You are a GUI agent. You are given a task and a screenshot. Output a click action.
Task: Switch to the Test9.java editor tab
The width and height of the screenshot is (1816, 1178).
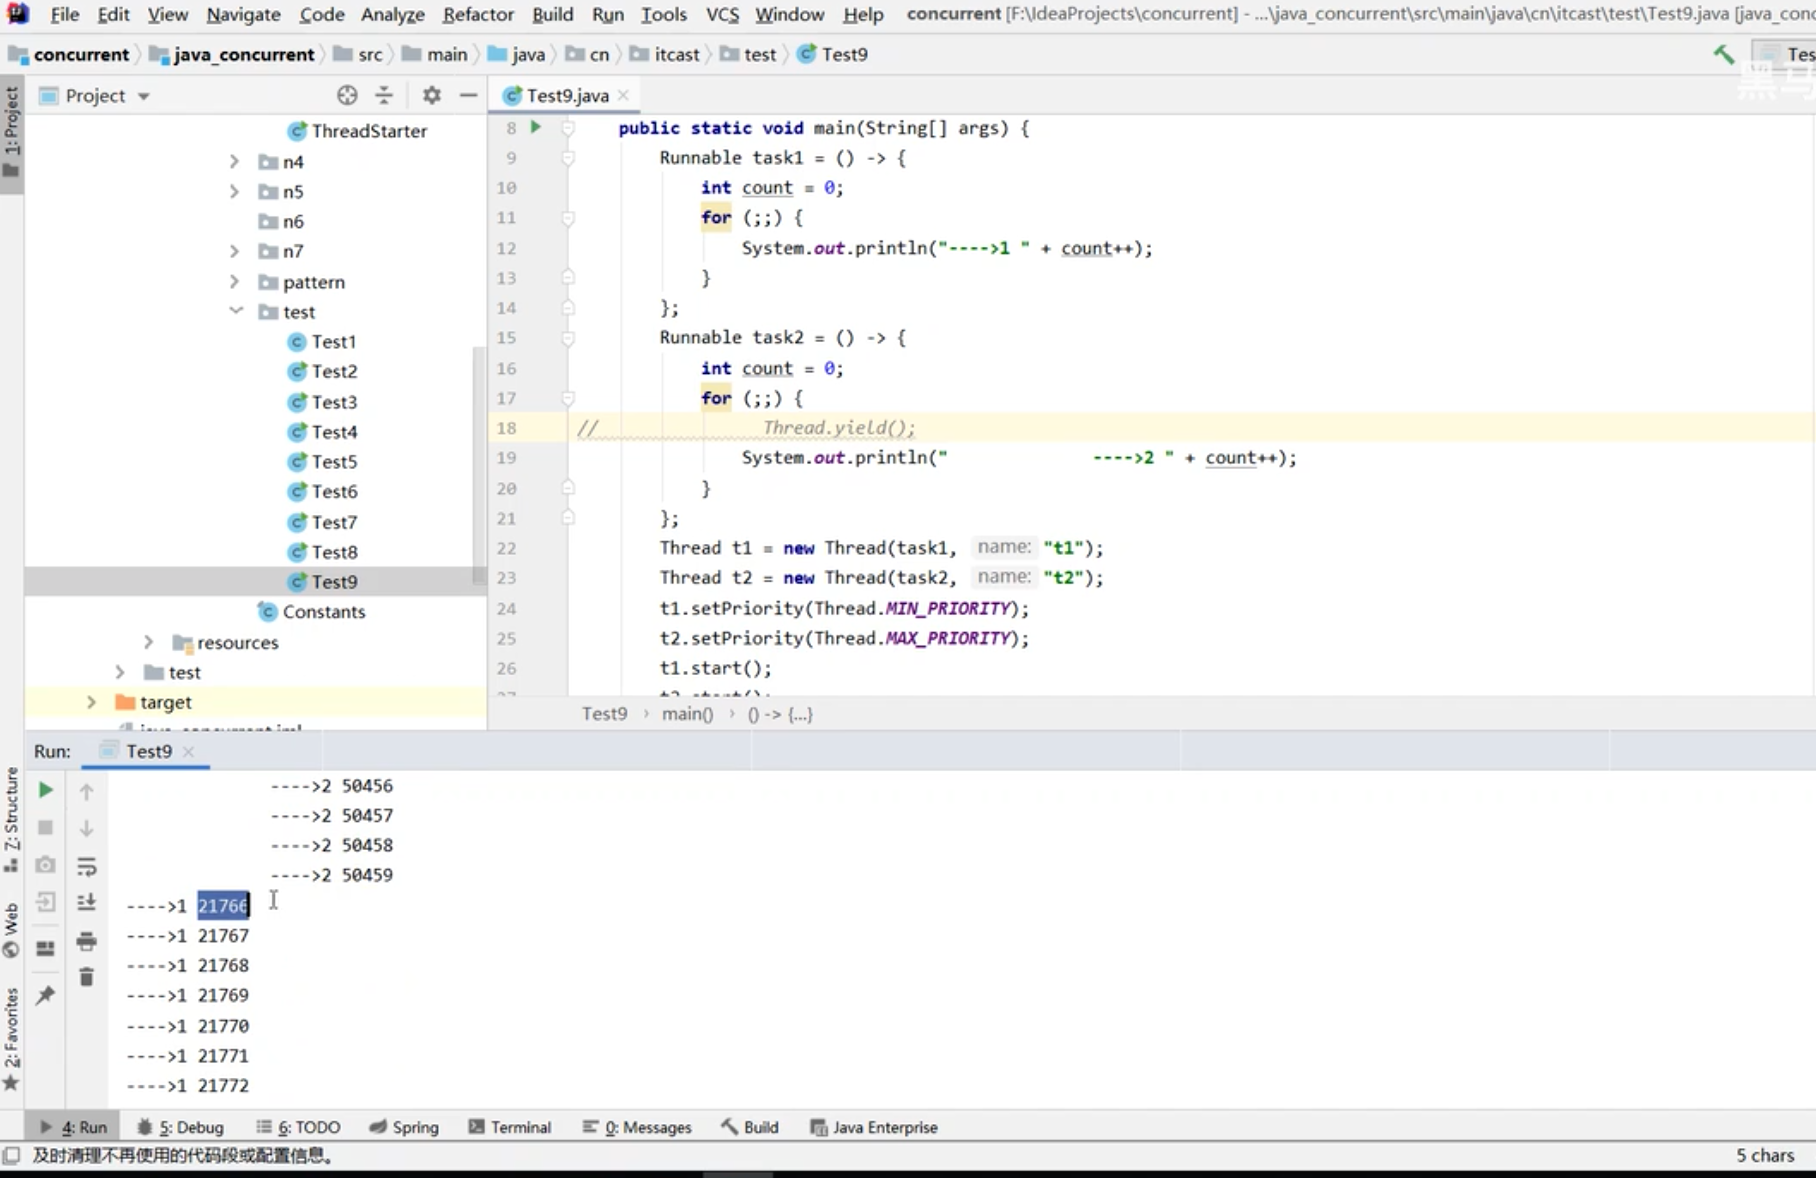pos(567,95)
